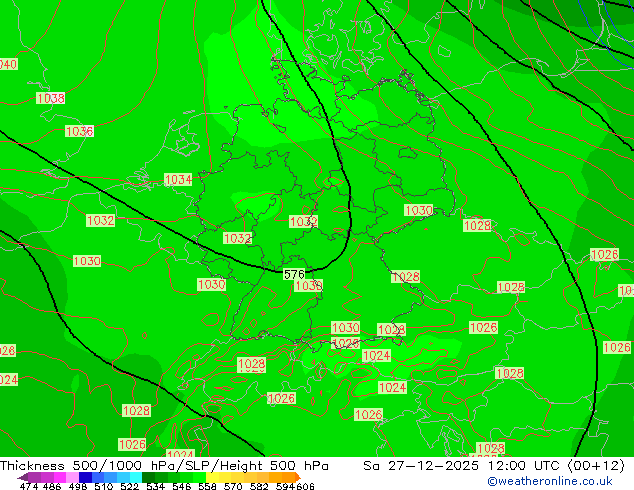Click the purple arrow start of the color scale
Image resolution: width=634 pixels, height=490 pixels.
(x=23, y=477)
